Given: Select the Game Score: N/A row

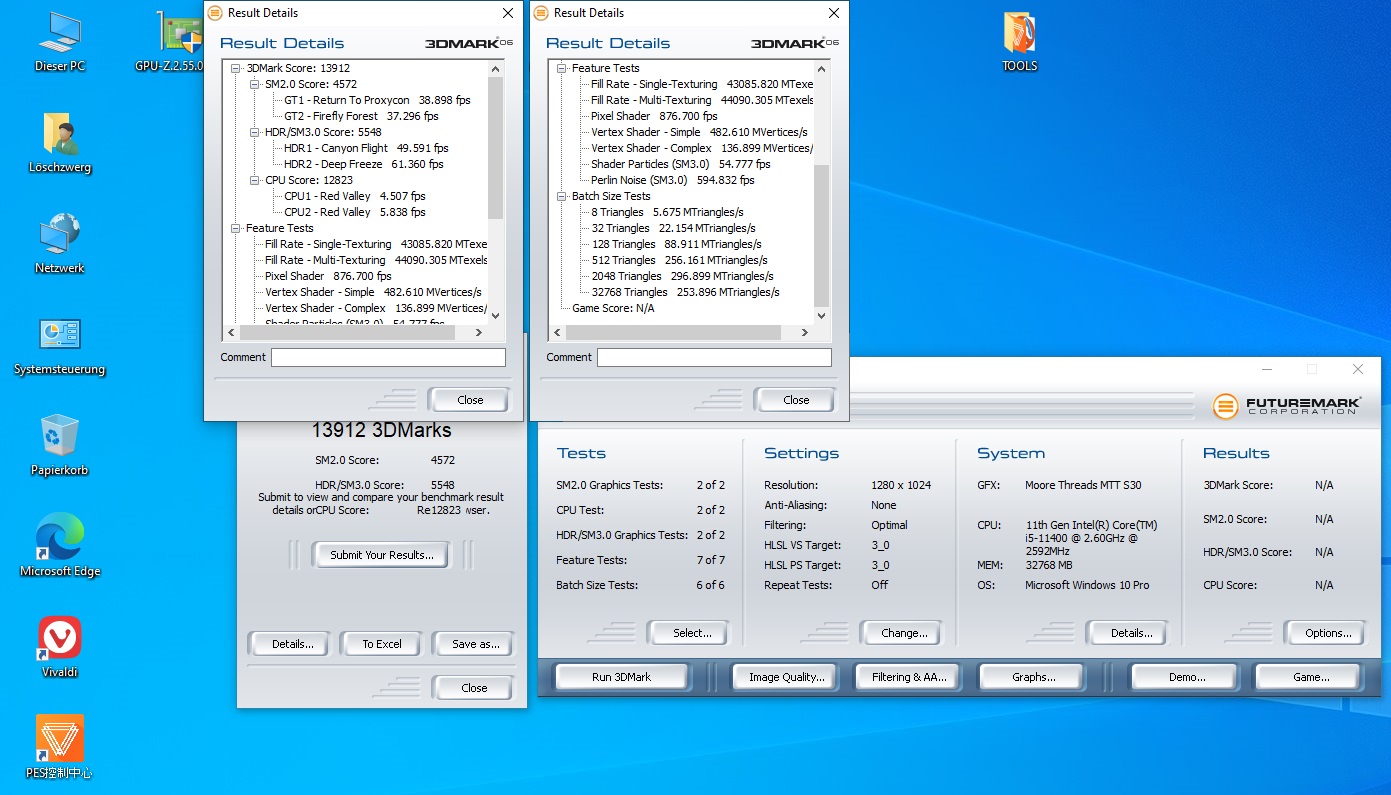Looking at the screenshot, I should (x=613, y=308).
